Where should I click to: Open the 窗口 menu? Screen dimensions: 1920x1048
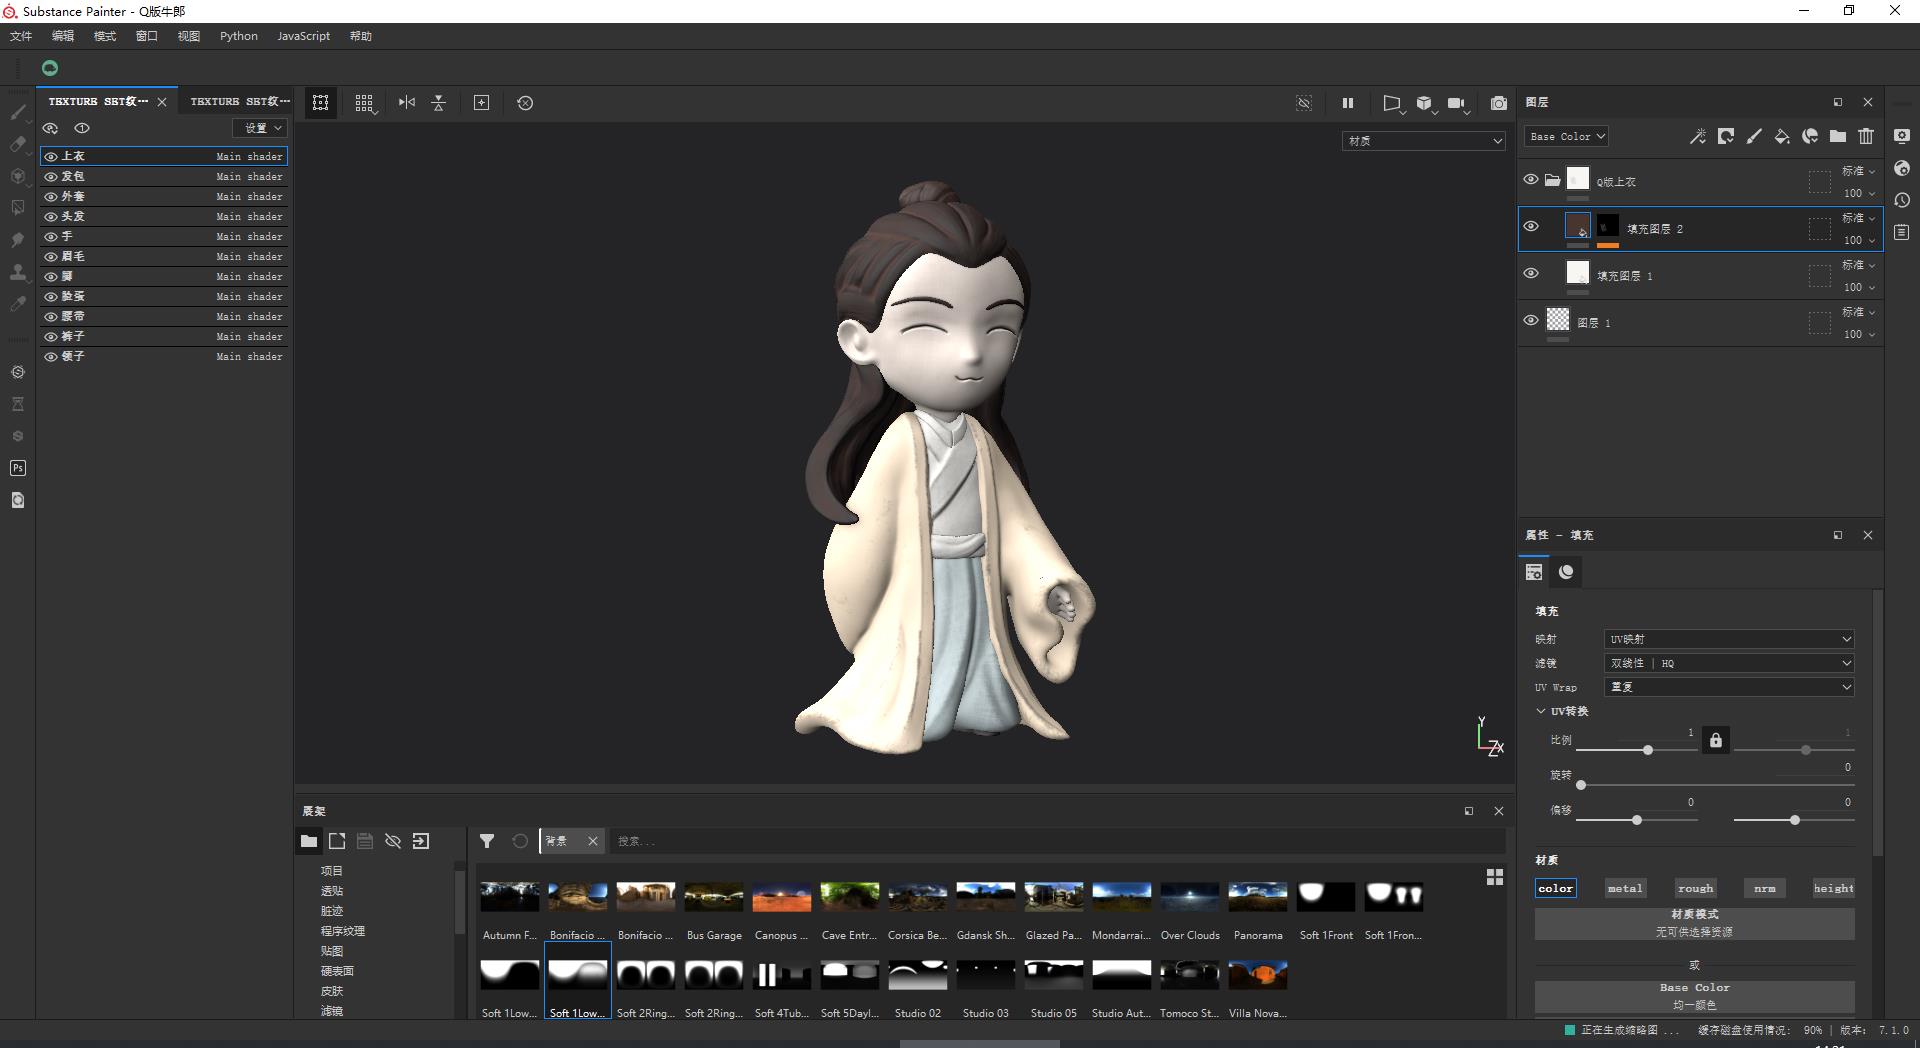[147, 36]
